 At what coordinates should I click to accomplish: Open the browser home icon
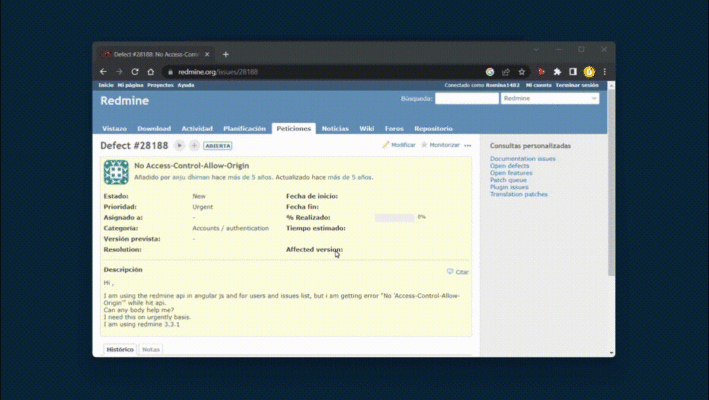(151, 72)
